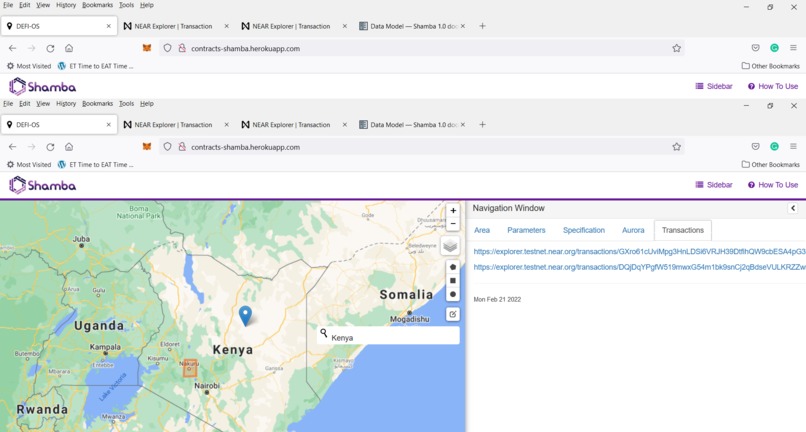Open the Parameters tab
The width and height of the screenshot is (806, 432).
click(526, 230)
